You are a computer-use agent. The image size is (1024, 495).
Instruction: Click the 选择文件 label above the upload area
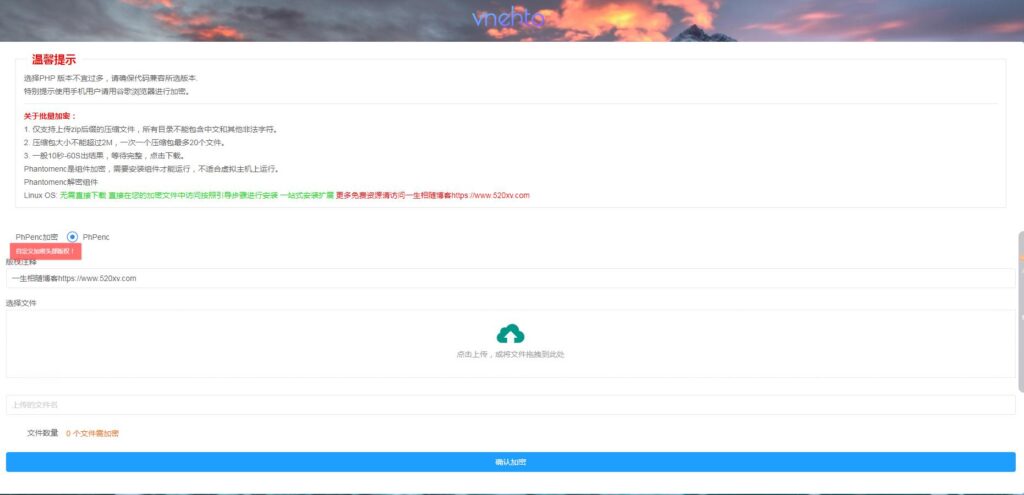tap(21, 302)
